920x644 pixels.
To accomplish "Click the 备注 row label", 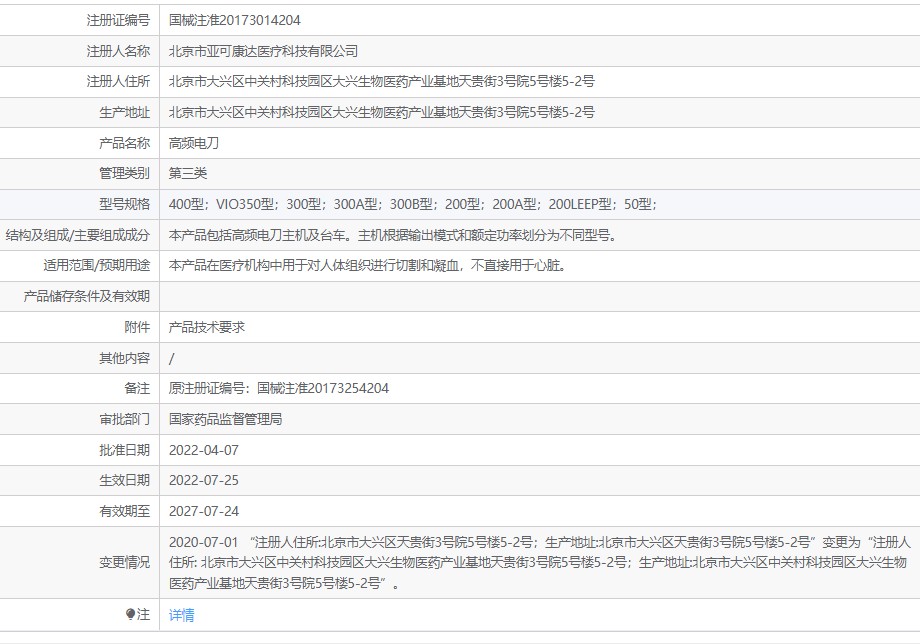I will (x=137, y=388).
